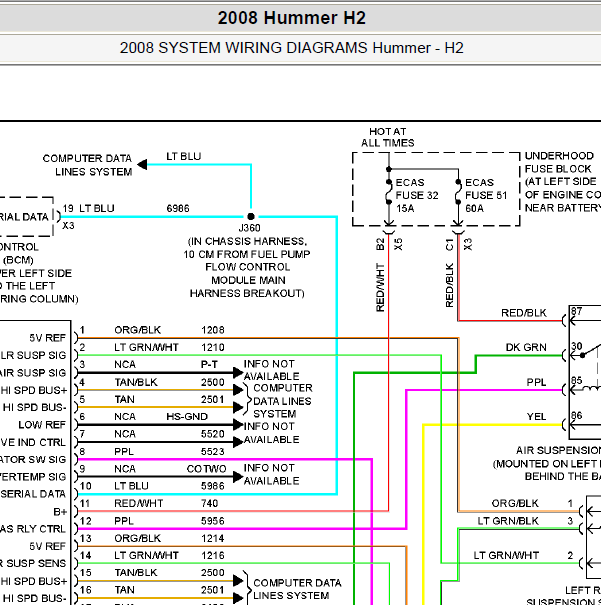Select the B2 connector terminal label

(x=380, y=244)
